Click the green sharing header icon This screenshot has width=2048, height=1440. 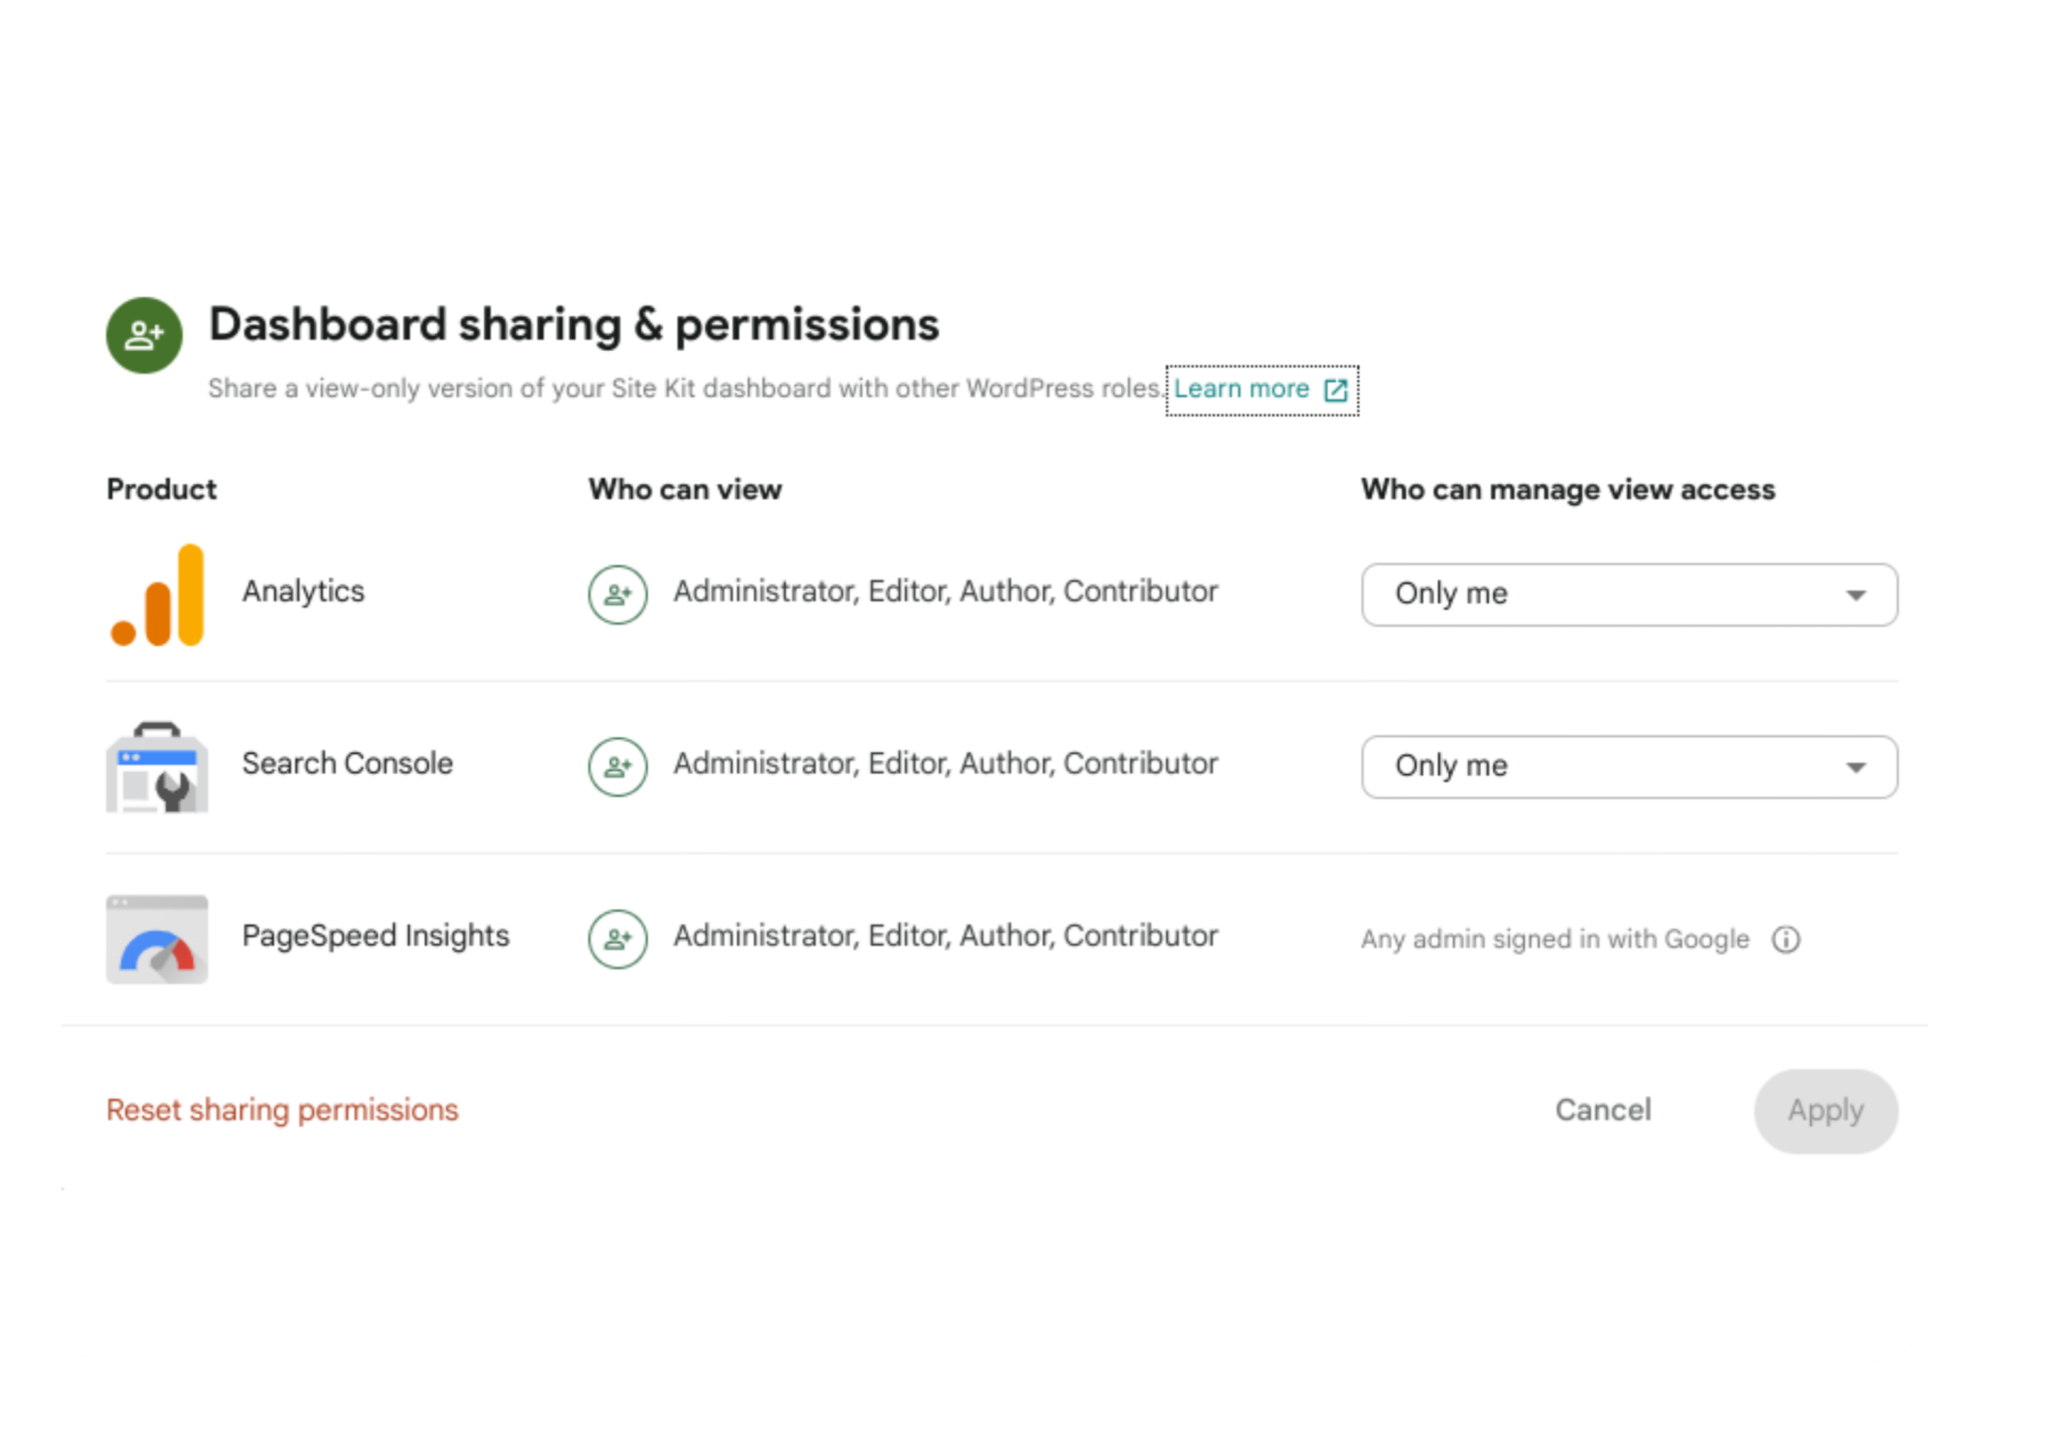pos(144,335)
